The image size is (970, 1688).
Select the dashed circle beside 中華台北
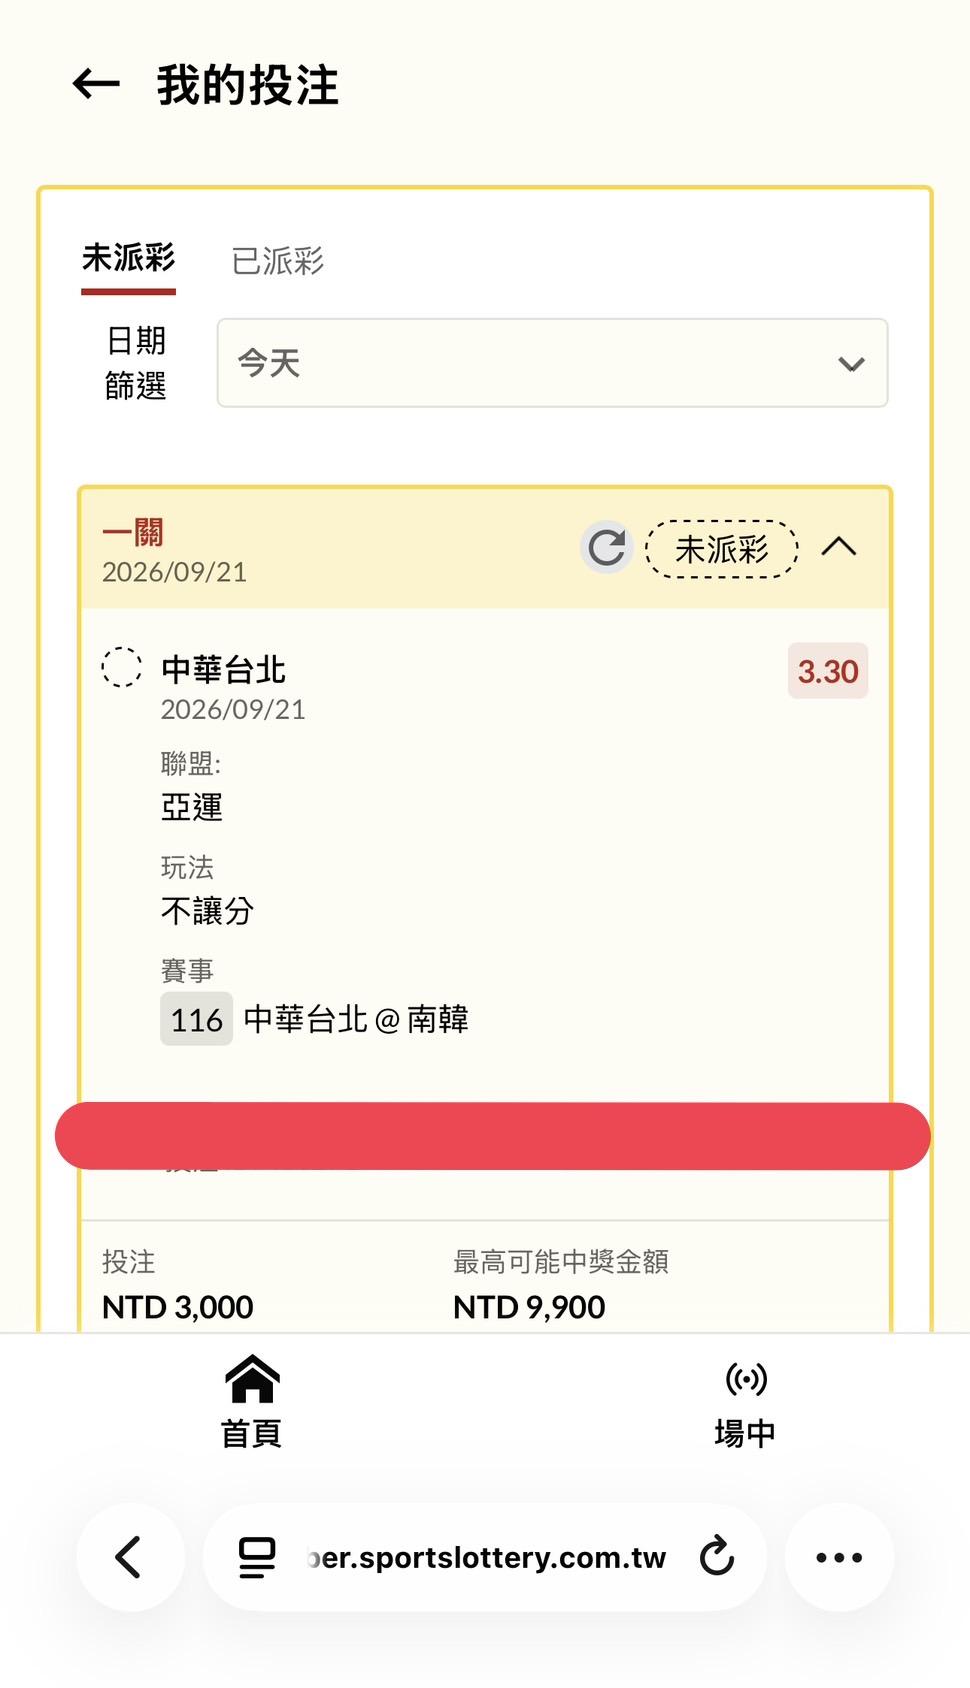click(122, 667)
